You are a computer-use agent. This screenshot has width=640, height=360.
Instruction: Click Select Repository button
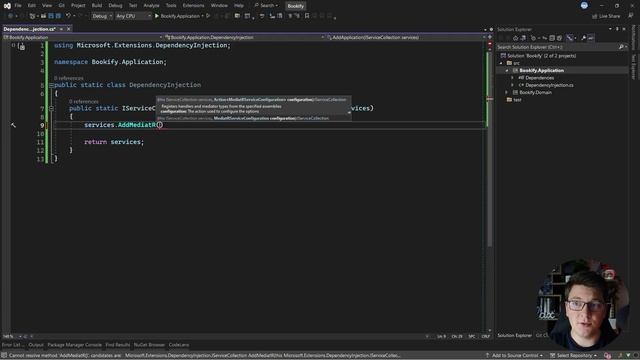574,356
